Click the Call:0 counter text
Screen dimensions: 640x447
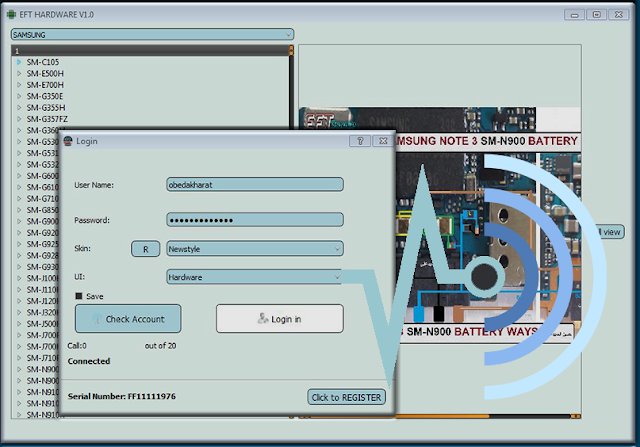pyautogui.click(x=77, y=346)
